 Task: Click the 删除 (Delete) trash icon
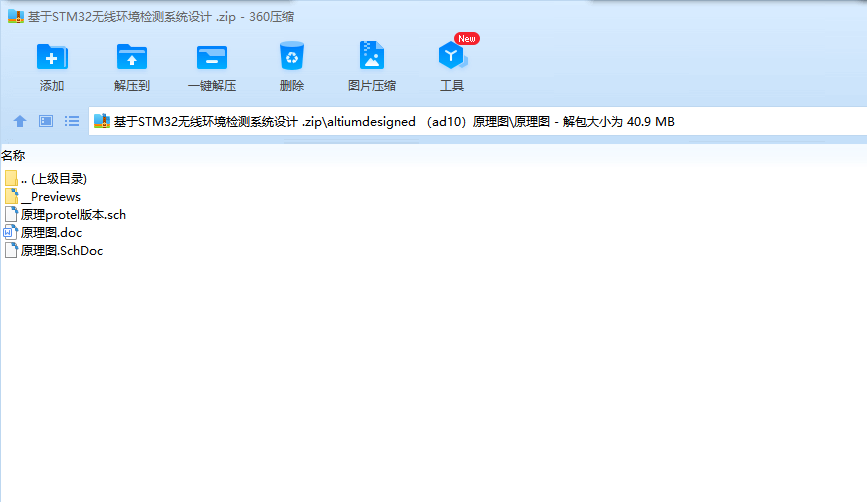pyautogui.click(x=292, y=56)
